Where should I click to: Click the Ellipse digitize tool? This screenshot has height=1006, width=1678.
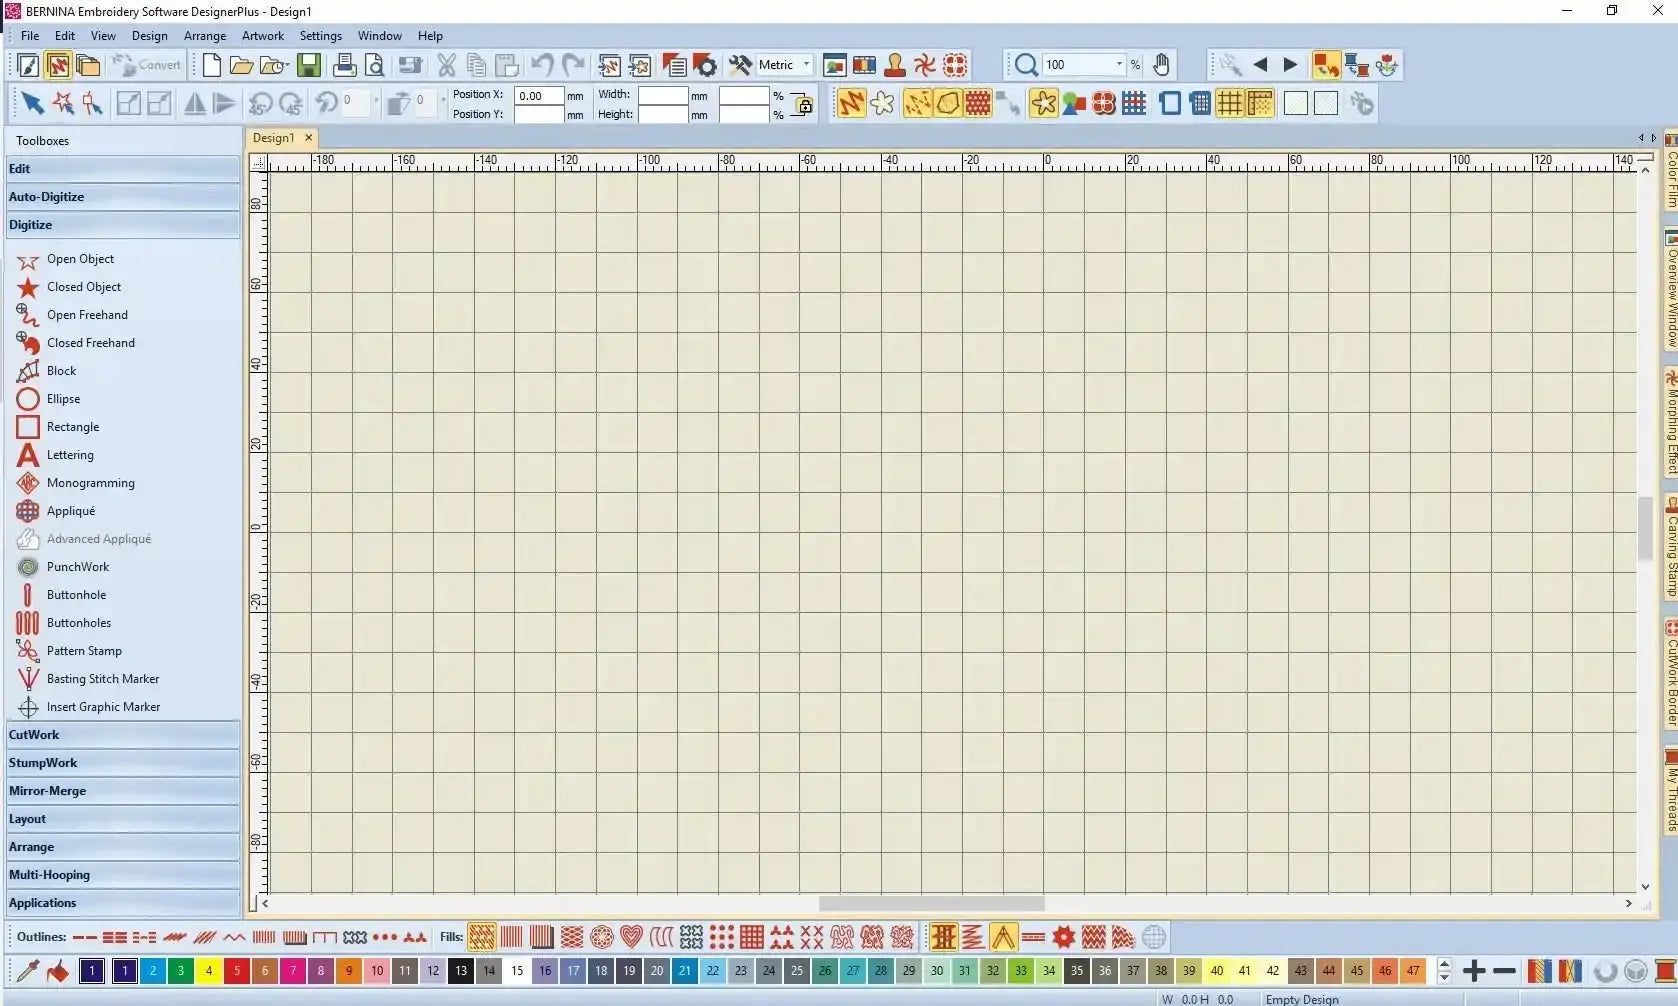(63, 399)
